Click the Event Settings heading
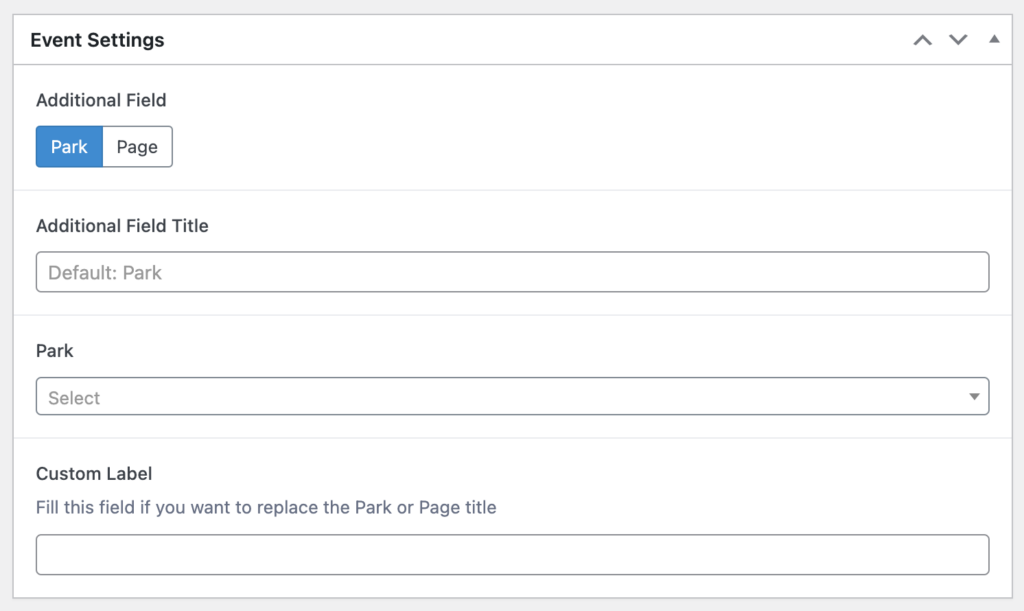Image resolution: width=1024 pixels, height=611 pixels. [97, 40]
